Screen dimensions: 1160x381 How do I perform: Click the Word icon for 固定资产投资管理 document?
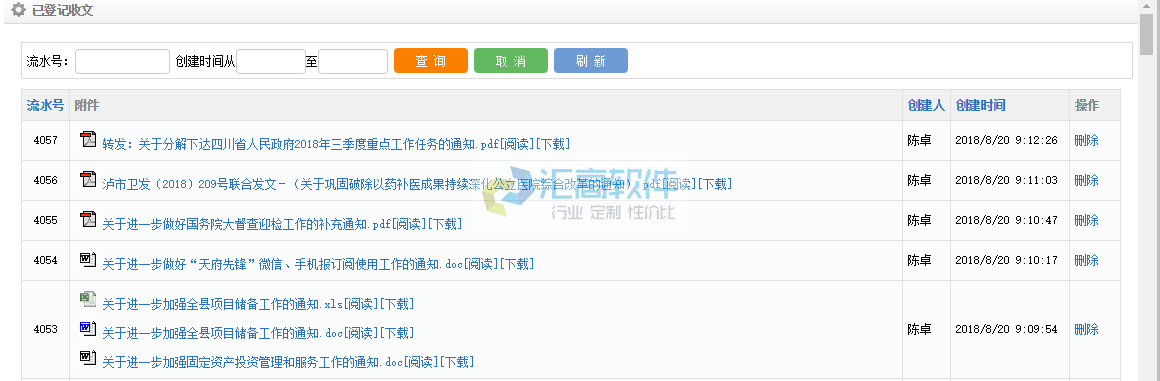88,357
